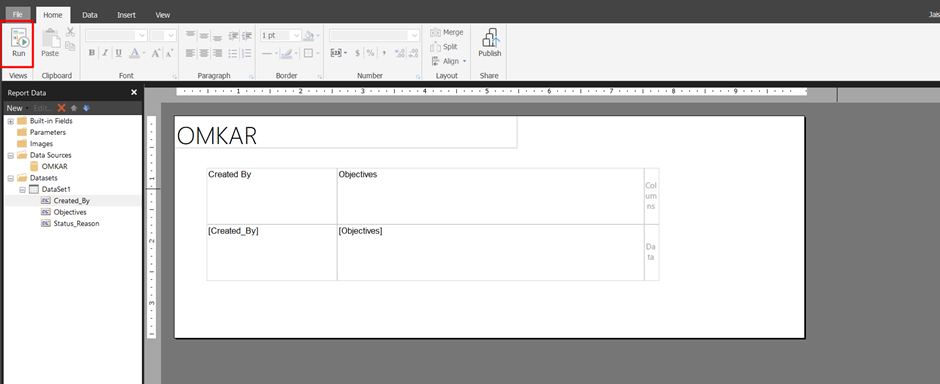Run the report preview

click(x=19, y=43)
